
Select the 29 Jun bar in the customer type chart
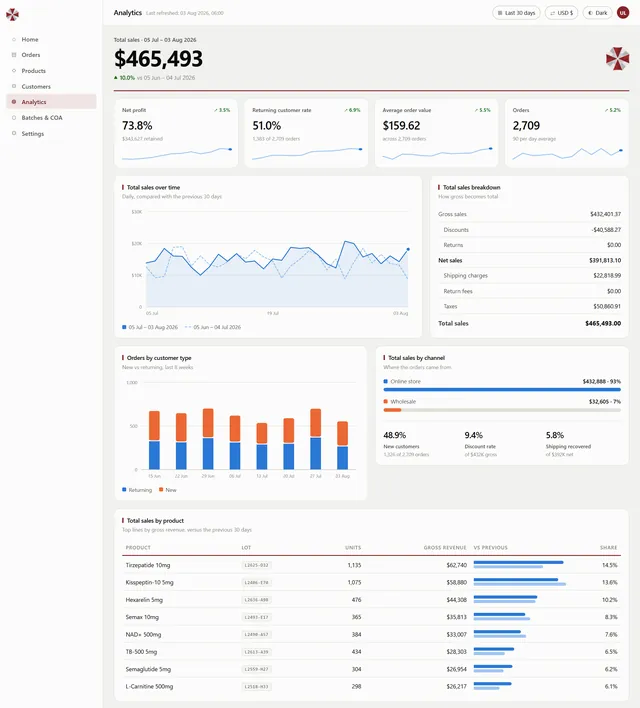pyautogui.click(x=208, y=439)
